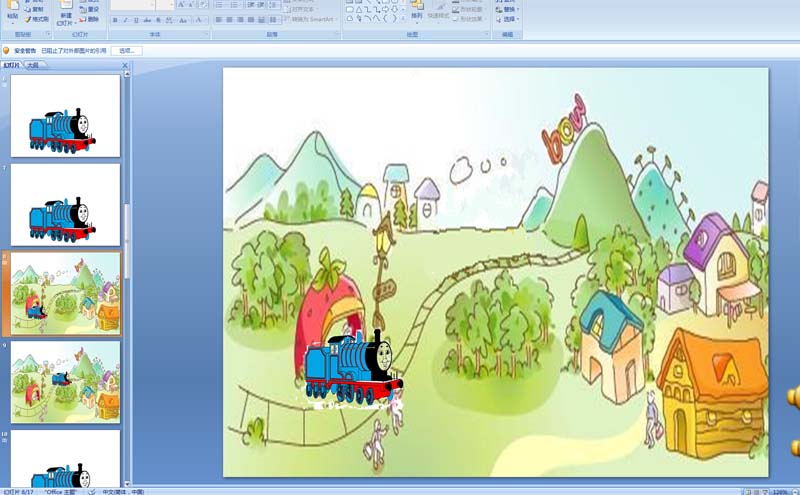Screen dimensions: 800x495
Task: Open the Clipboard group dialog launcher
Action: click(48, 34)
